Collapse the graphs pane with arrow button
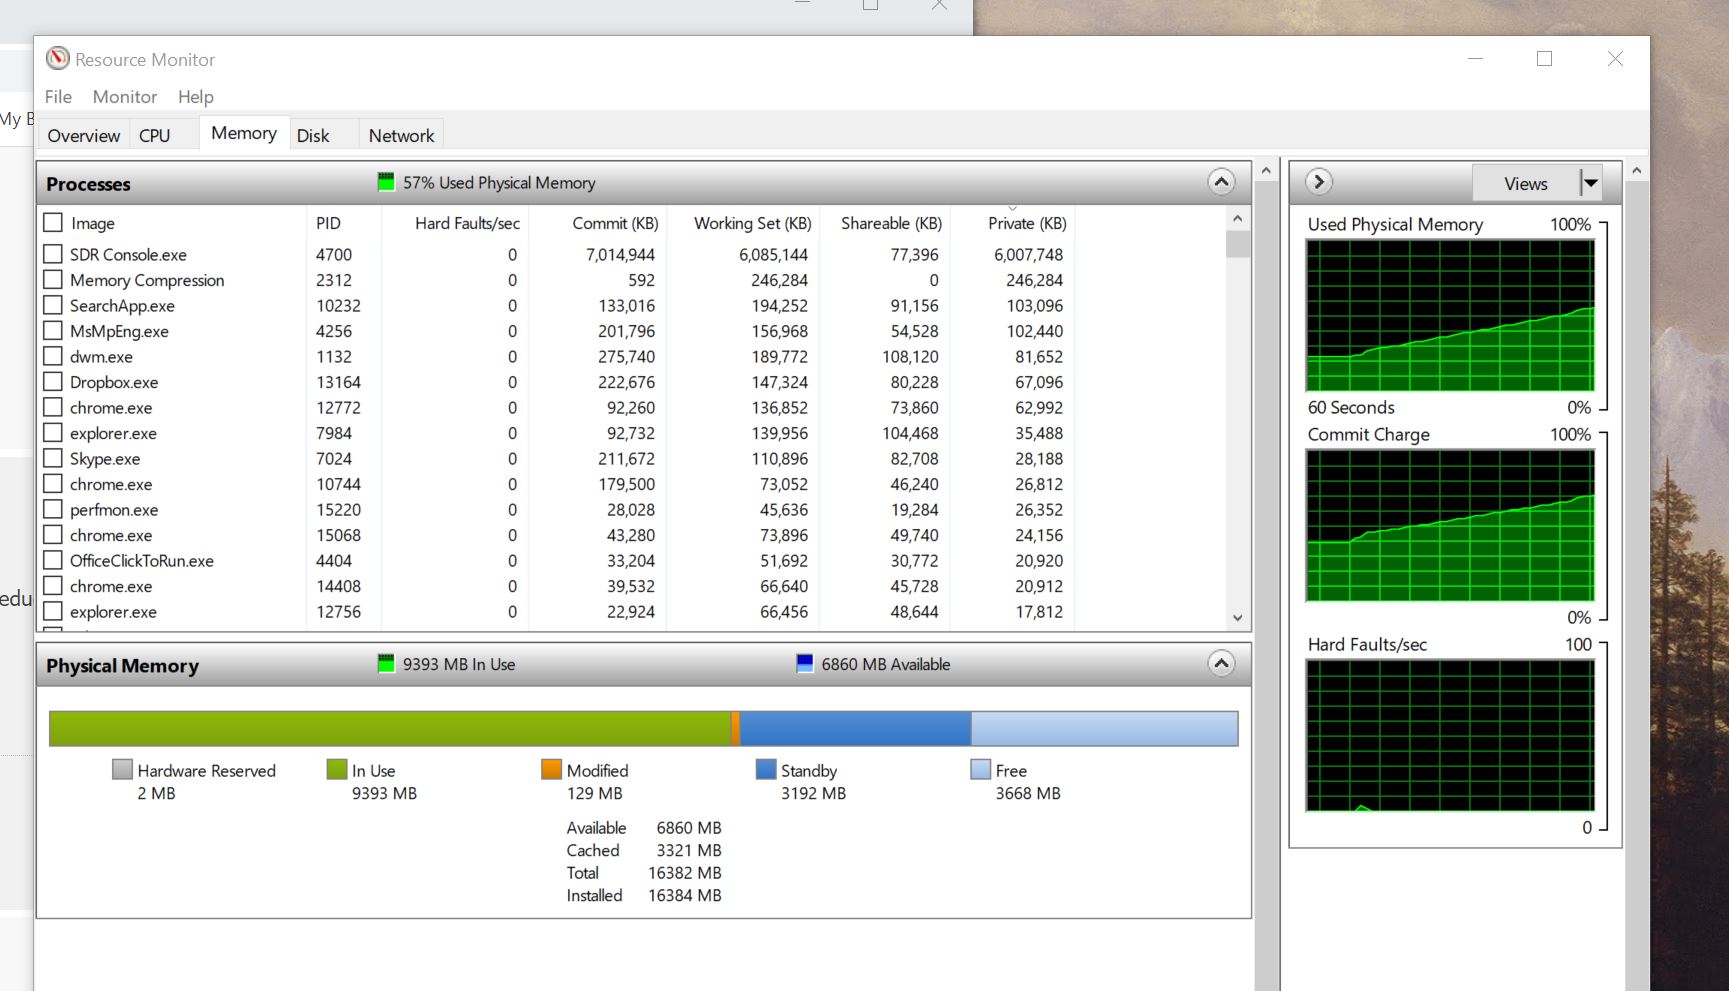Screen dimensions: 1729x991 [x=1319, y=182]
